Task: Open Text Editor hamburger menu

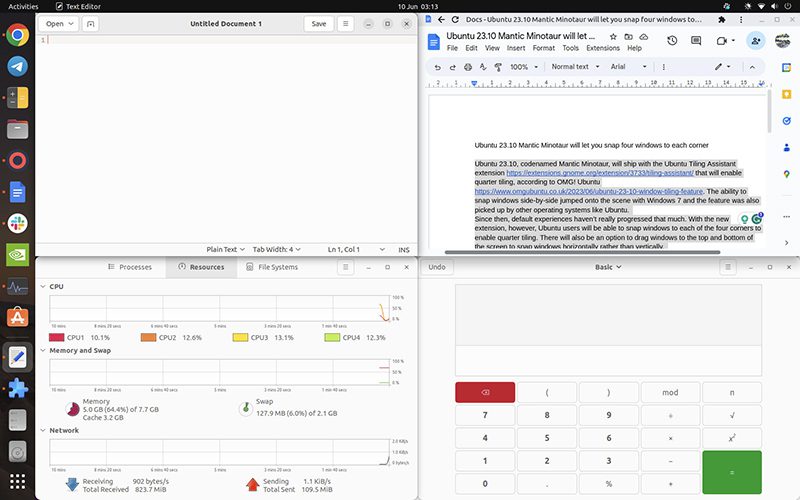Action: click(345, 24)
